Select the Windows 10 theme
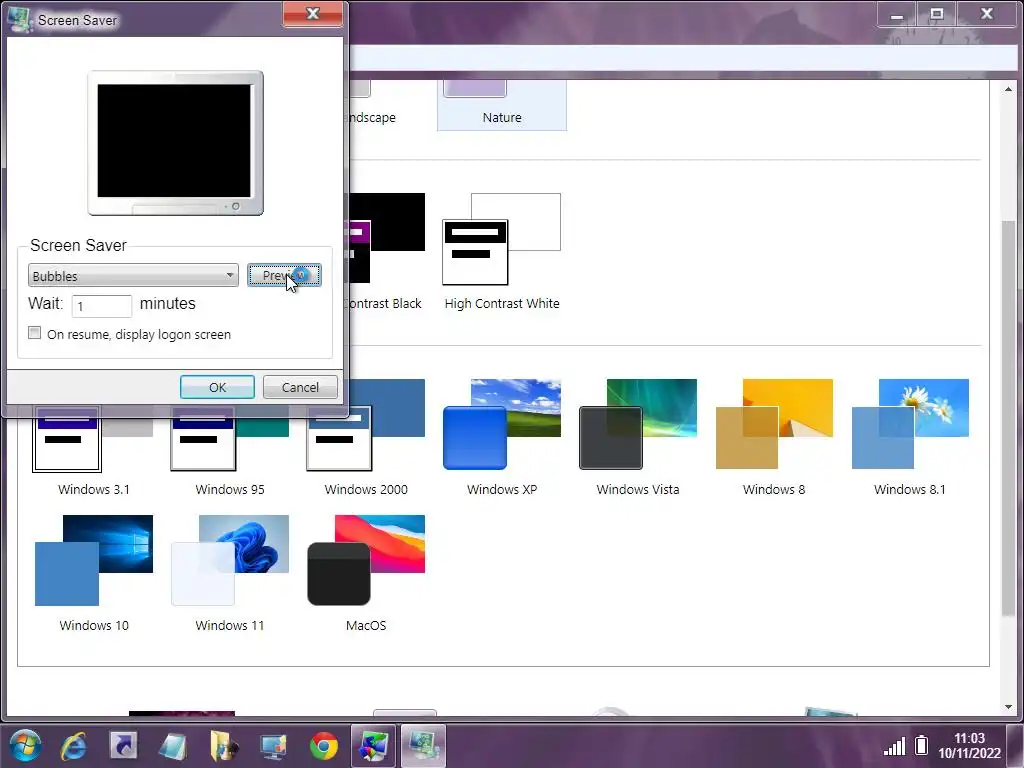The height and width of the screenshot is (768, 1024). pyautogui.click(x=93, y=573)
